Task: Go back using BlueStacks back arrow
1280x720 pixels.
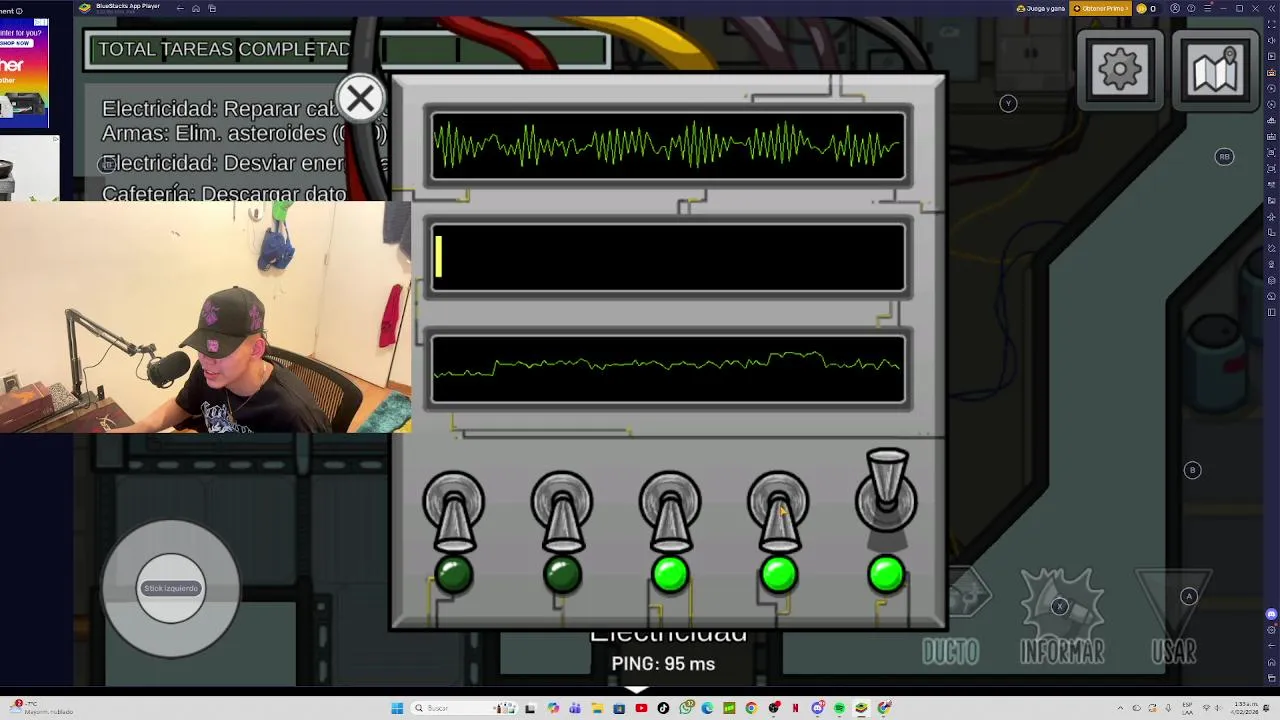Action: click(x=180, y=8)
